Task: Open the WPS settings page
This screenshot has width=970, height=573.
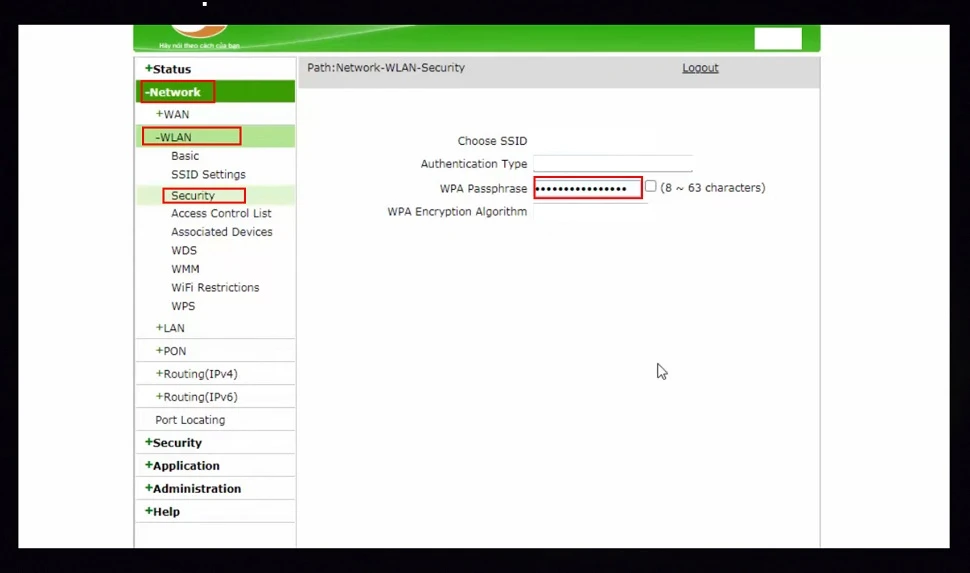Action: point(183,306)
